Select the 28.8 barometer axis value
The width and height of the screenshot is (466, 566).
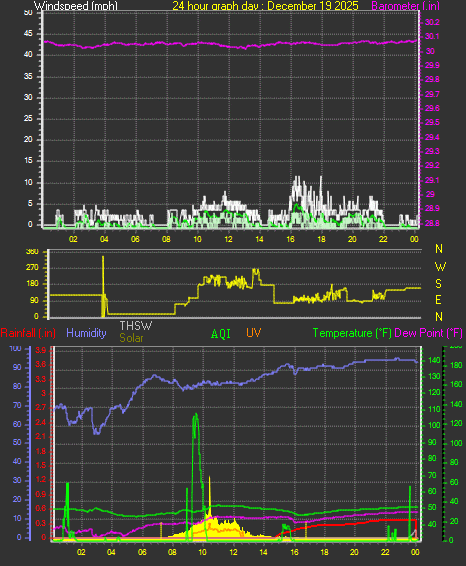[x=432, y=223]
